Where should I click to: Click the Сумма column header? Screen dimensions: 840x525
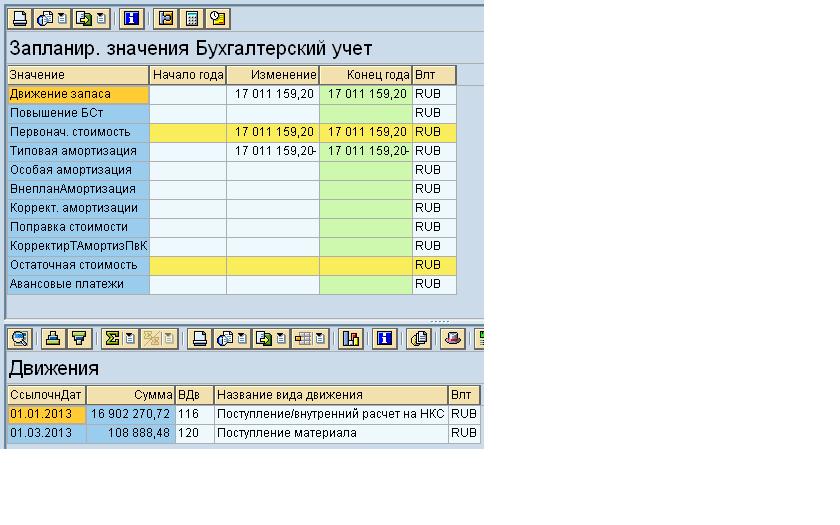(x=130, y=395)
